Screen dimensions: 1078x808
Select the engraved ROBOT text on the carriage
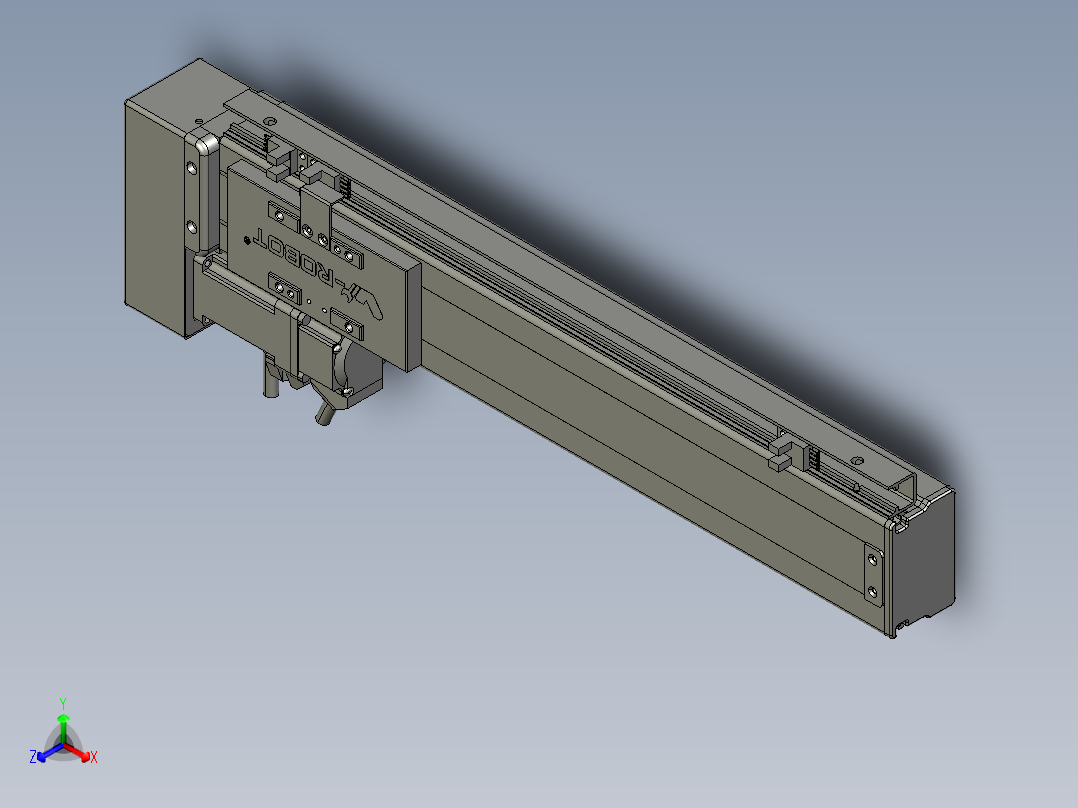coord(294,259)
